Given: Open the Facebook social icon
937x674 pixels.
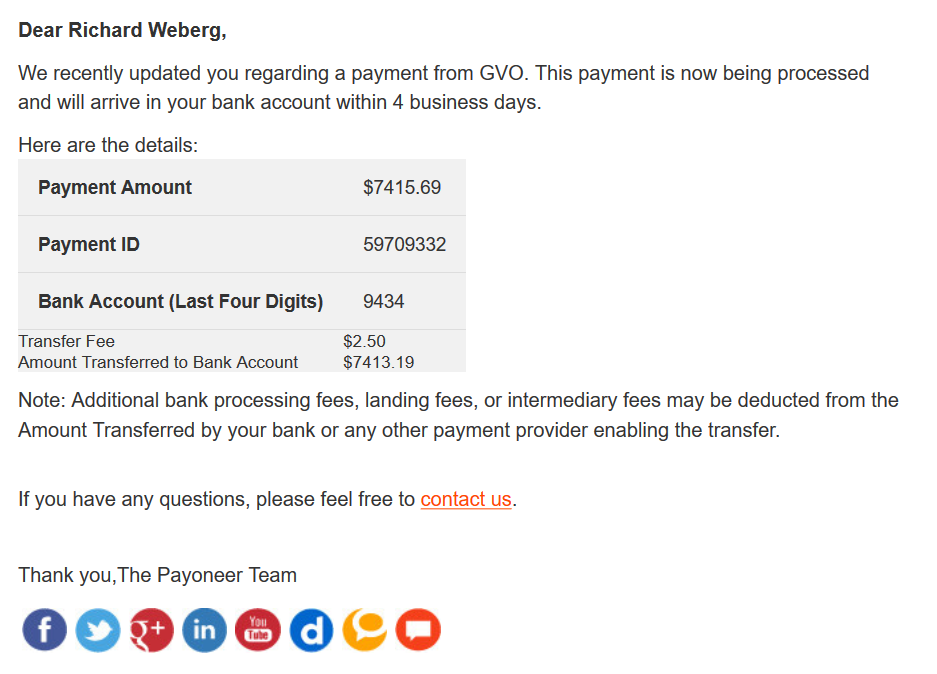Looking at the screenshot, I should coord(44,630).
